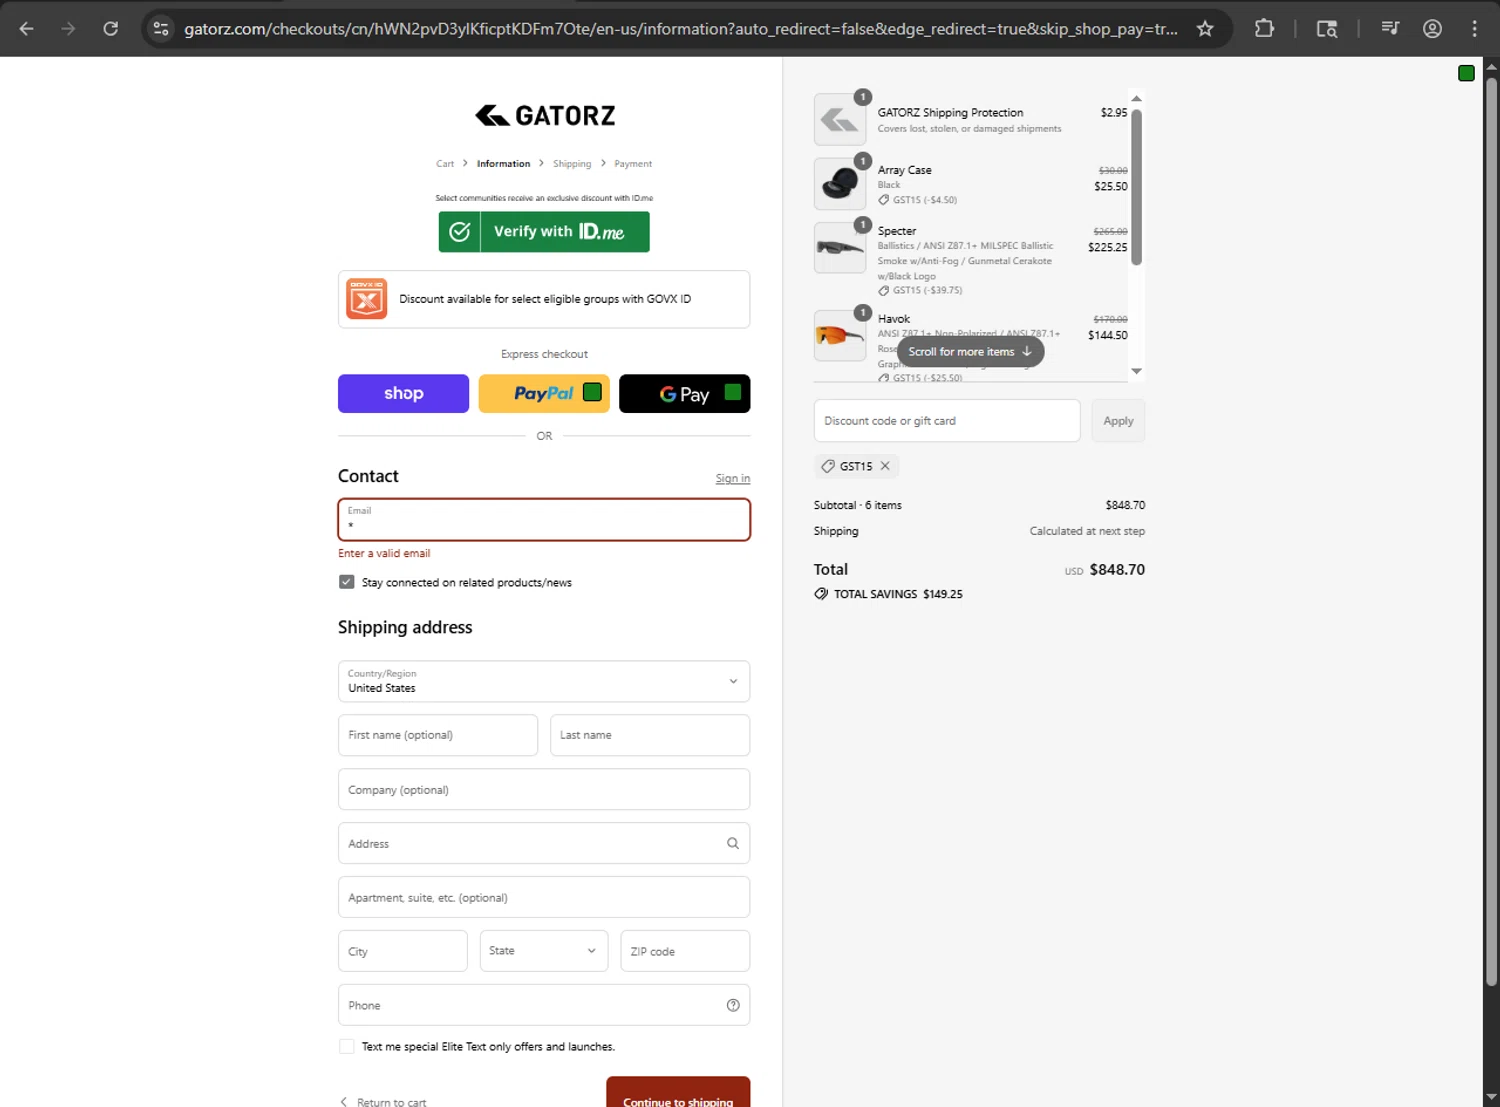Screen dimensions: 1500x1107
Task: Remove the GST15 discount code
Action: click(885, 466)
